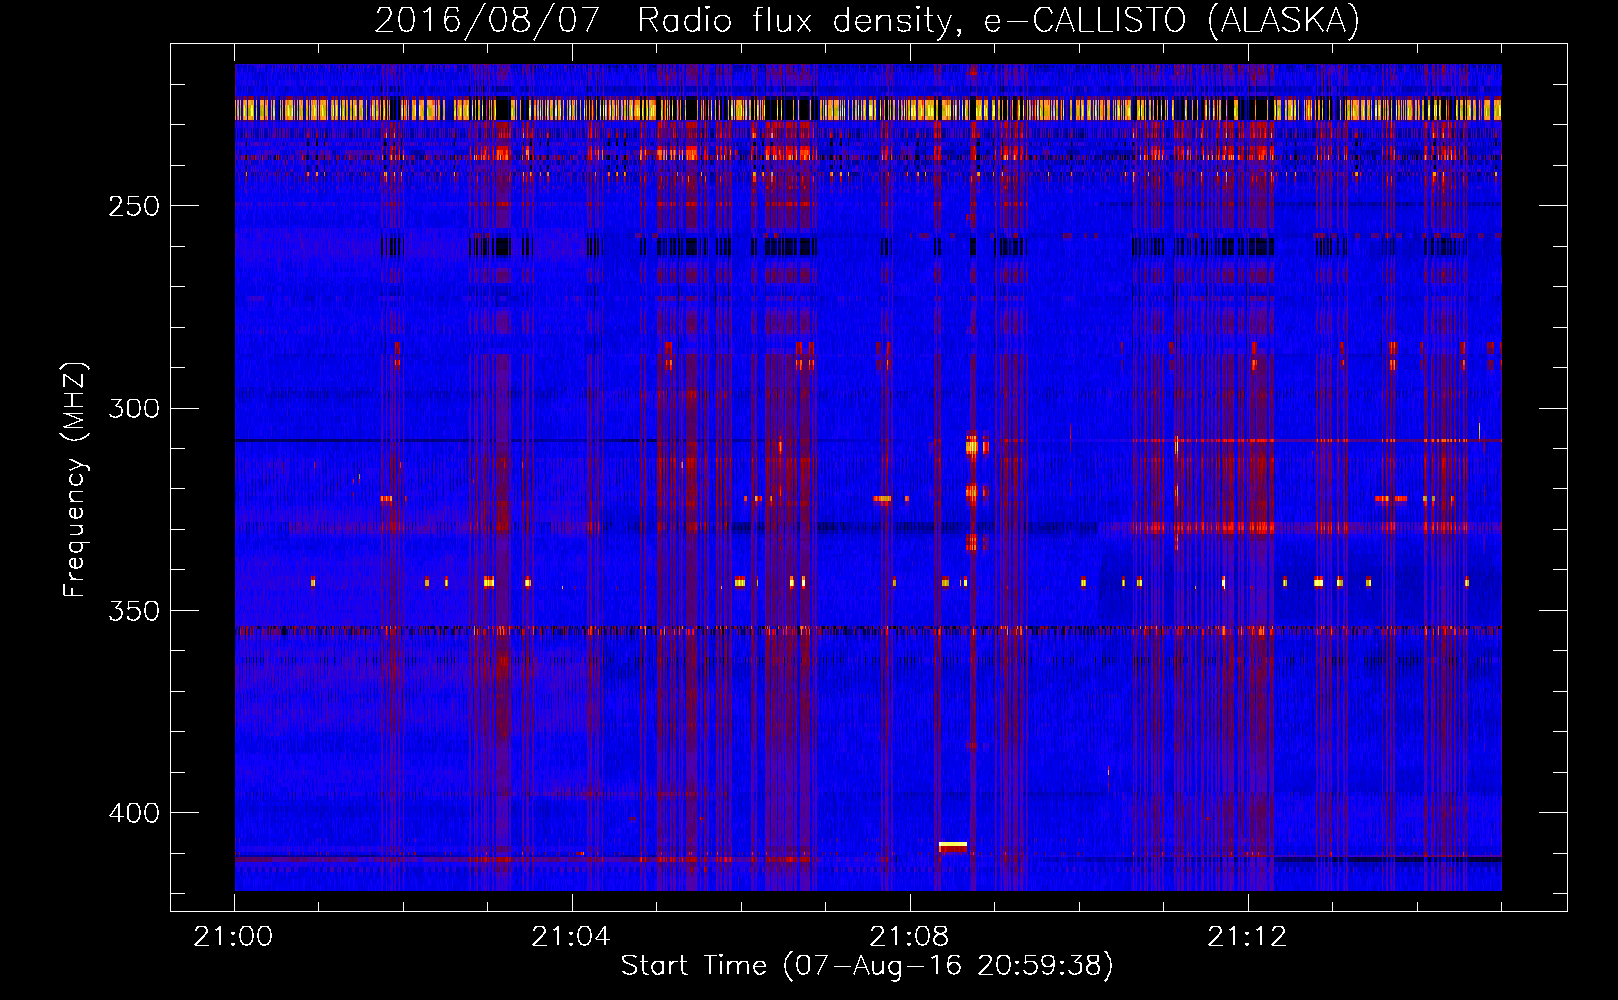Click the "Start Time (07-Aug-16 20:59:38)" axis label
1618x1000 pixels.
pyautogui.click(x=867, y=966)
